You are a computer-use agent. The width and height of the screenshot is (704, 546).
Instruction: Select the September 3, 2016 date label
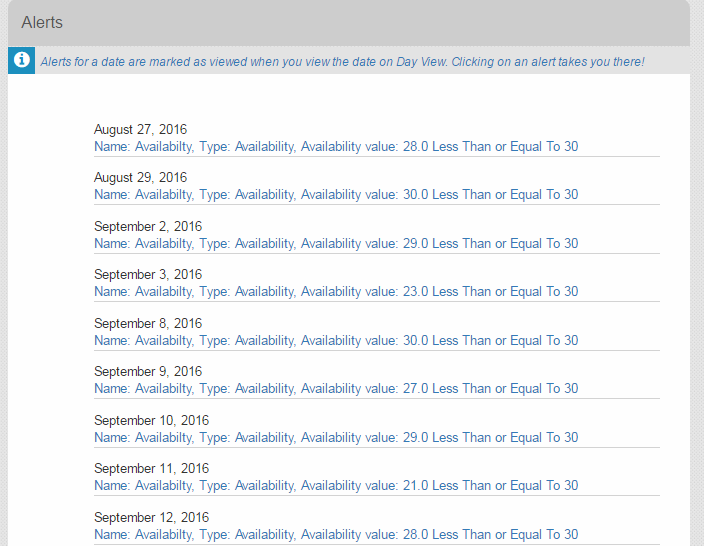pos(148,274)
